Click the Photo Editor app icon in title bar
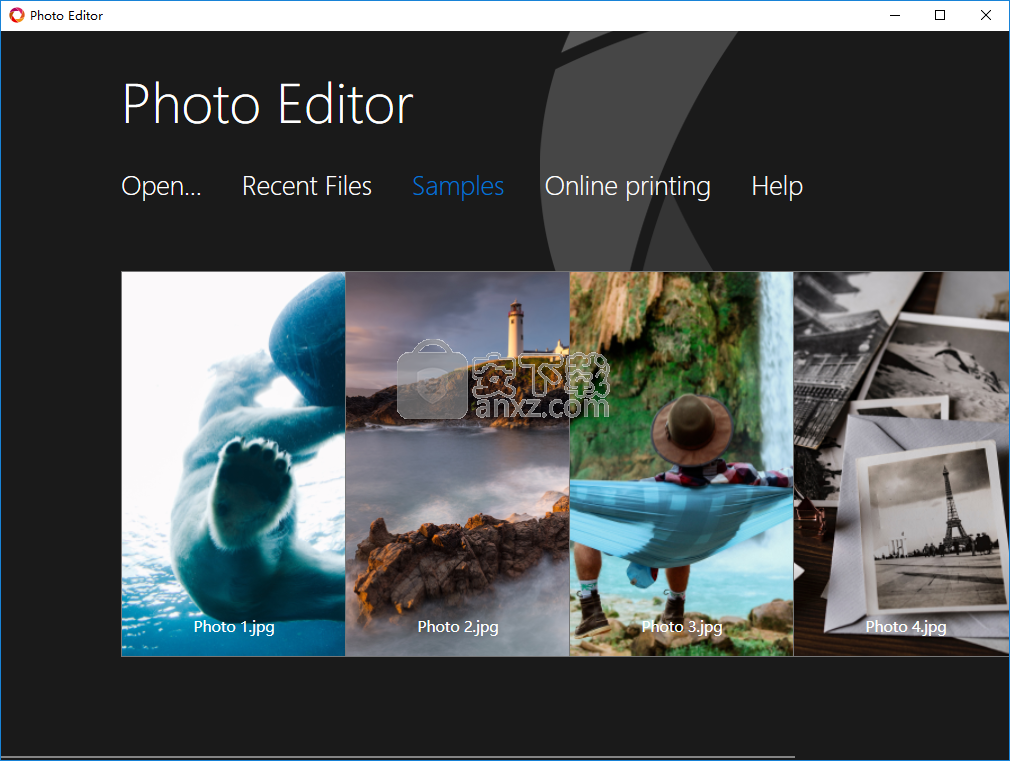This screenshot has height=761, width=1010. pyautogui.click(x=17, y=15)
